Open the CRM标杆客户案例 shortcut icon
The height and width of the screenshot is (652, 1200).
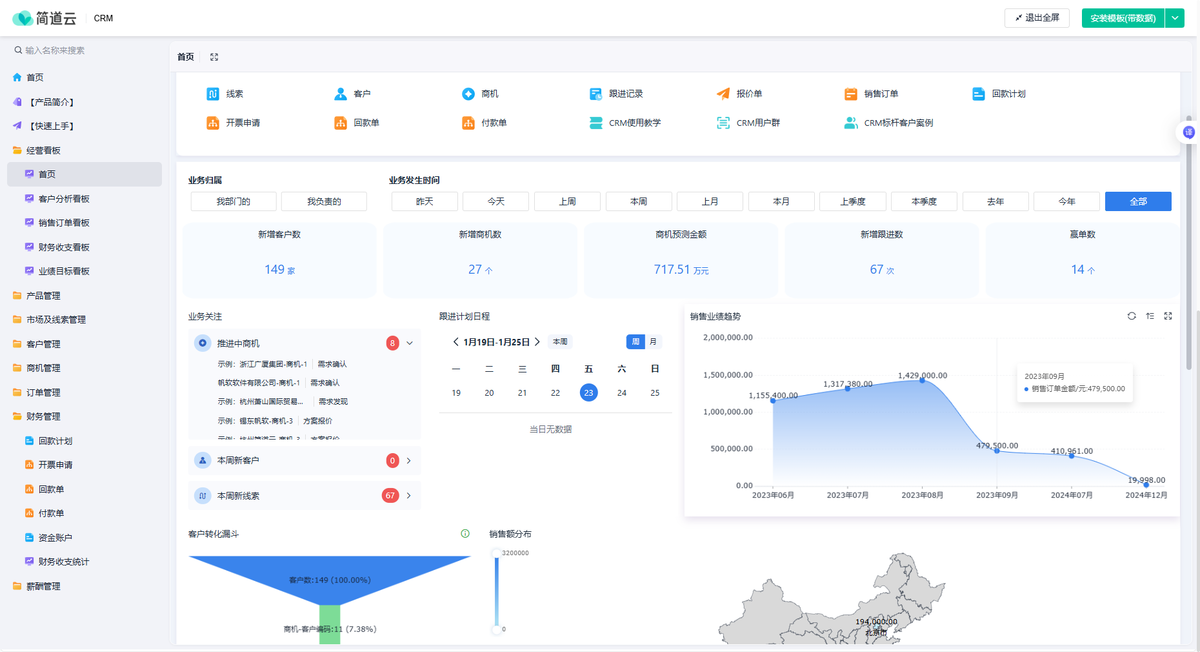click(x=851, y=123)
